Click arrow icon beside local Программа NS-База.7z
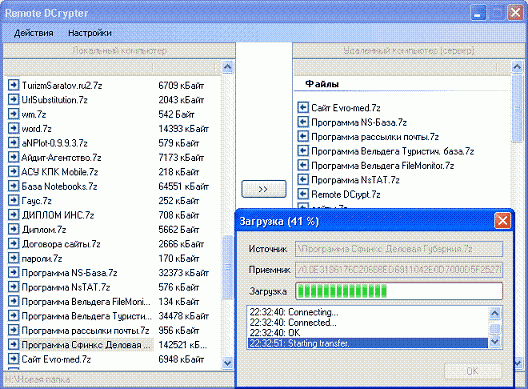Screen dimensions: 528x389 (13, 272)
